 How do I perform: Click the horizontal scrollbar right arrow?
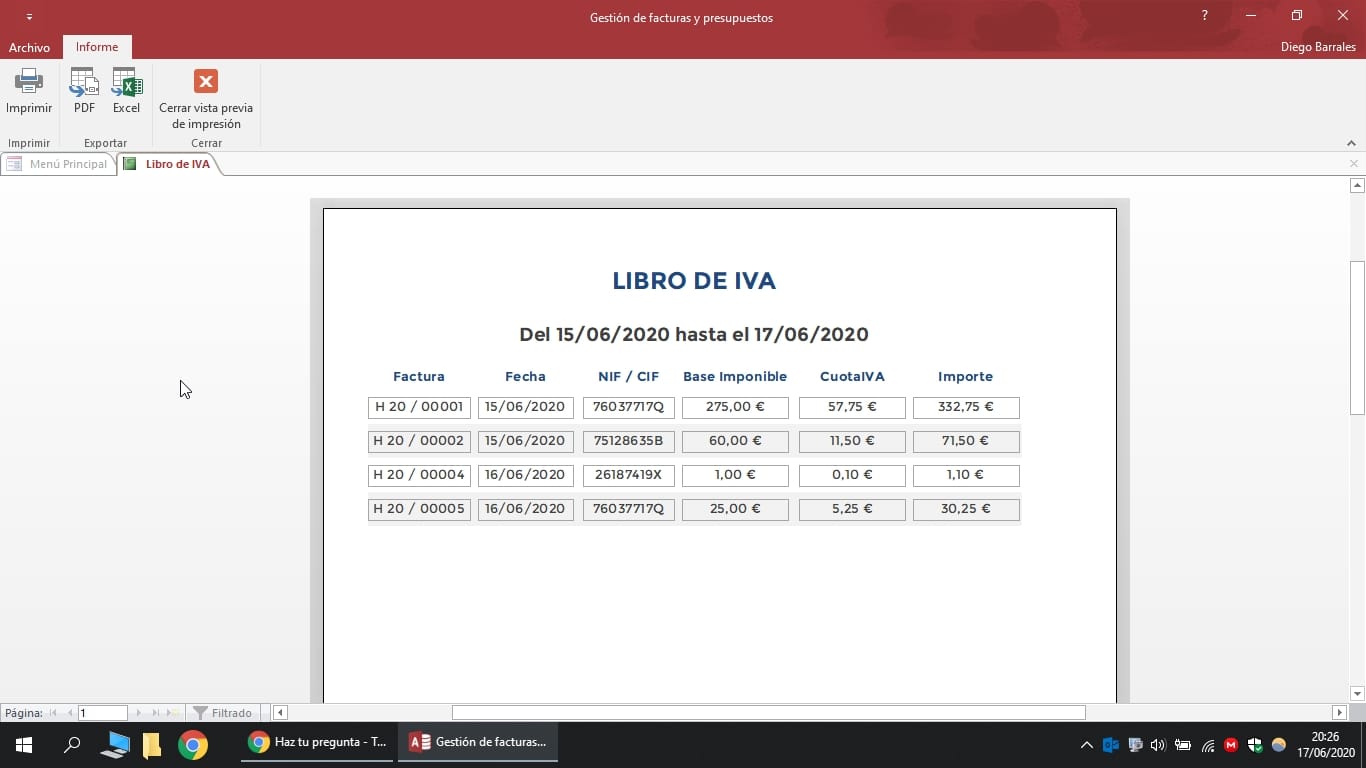[x=1340, y=713]
